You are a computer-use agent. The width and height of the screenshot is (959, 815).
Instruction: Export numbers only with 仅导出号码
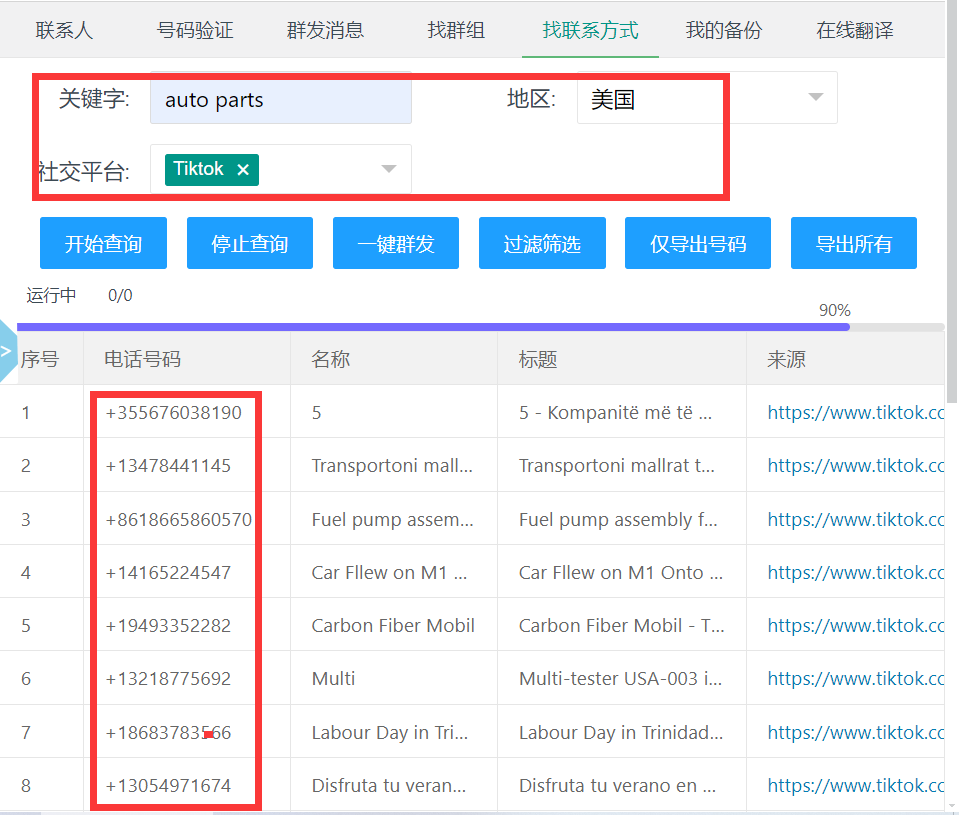point(697,244)
